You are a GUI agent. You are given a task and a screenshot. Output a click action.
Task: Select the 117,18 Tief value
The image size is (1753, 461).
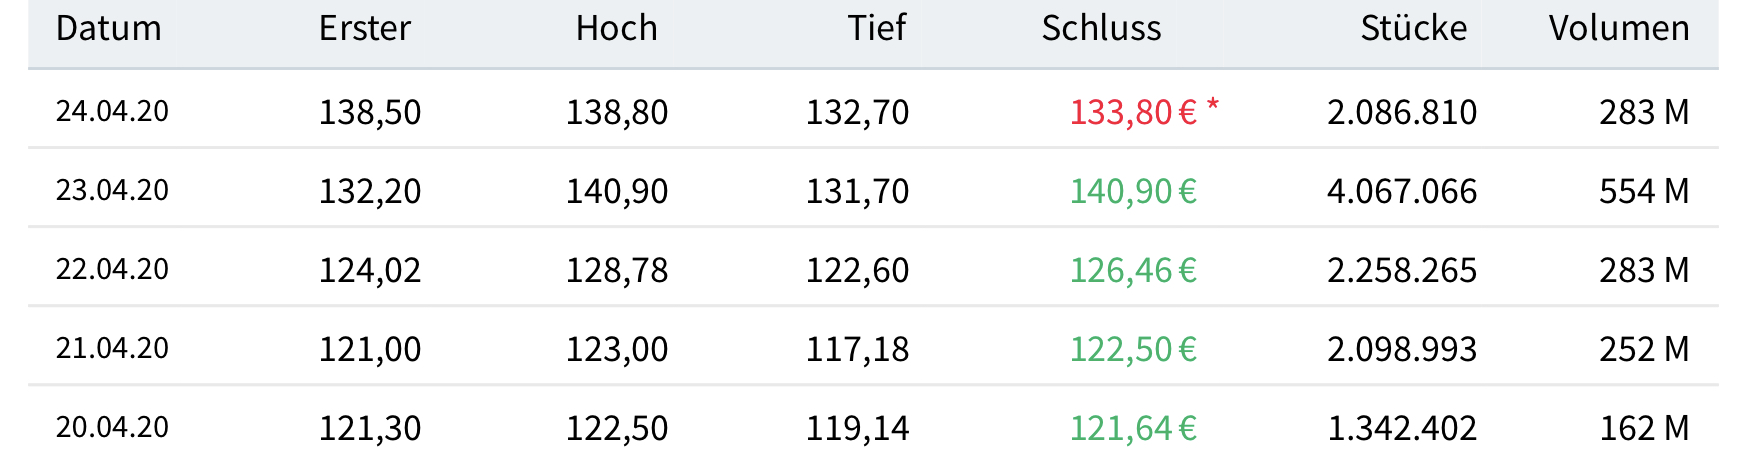857,349
